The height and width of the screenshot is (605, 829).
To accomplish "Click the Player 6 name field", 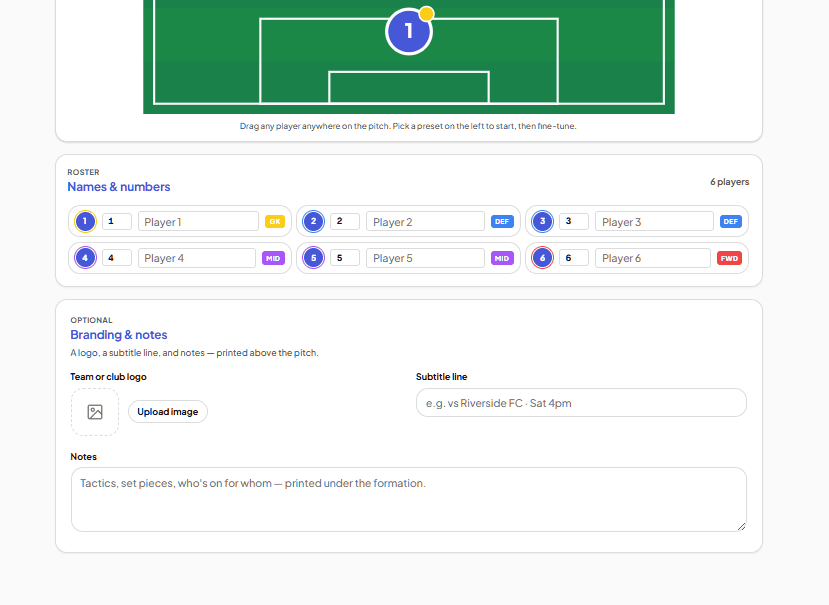I will pos(653,258).
